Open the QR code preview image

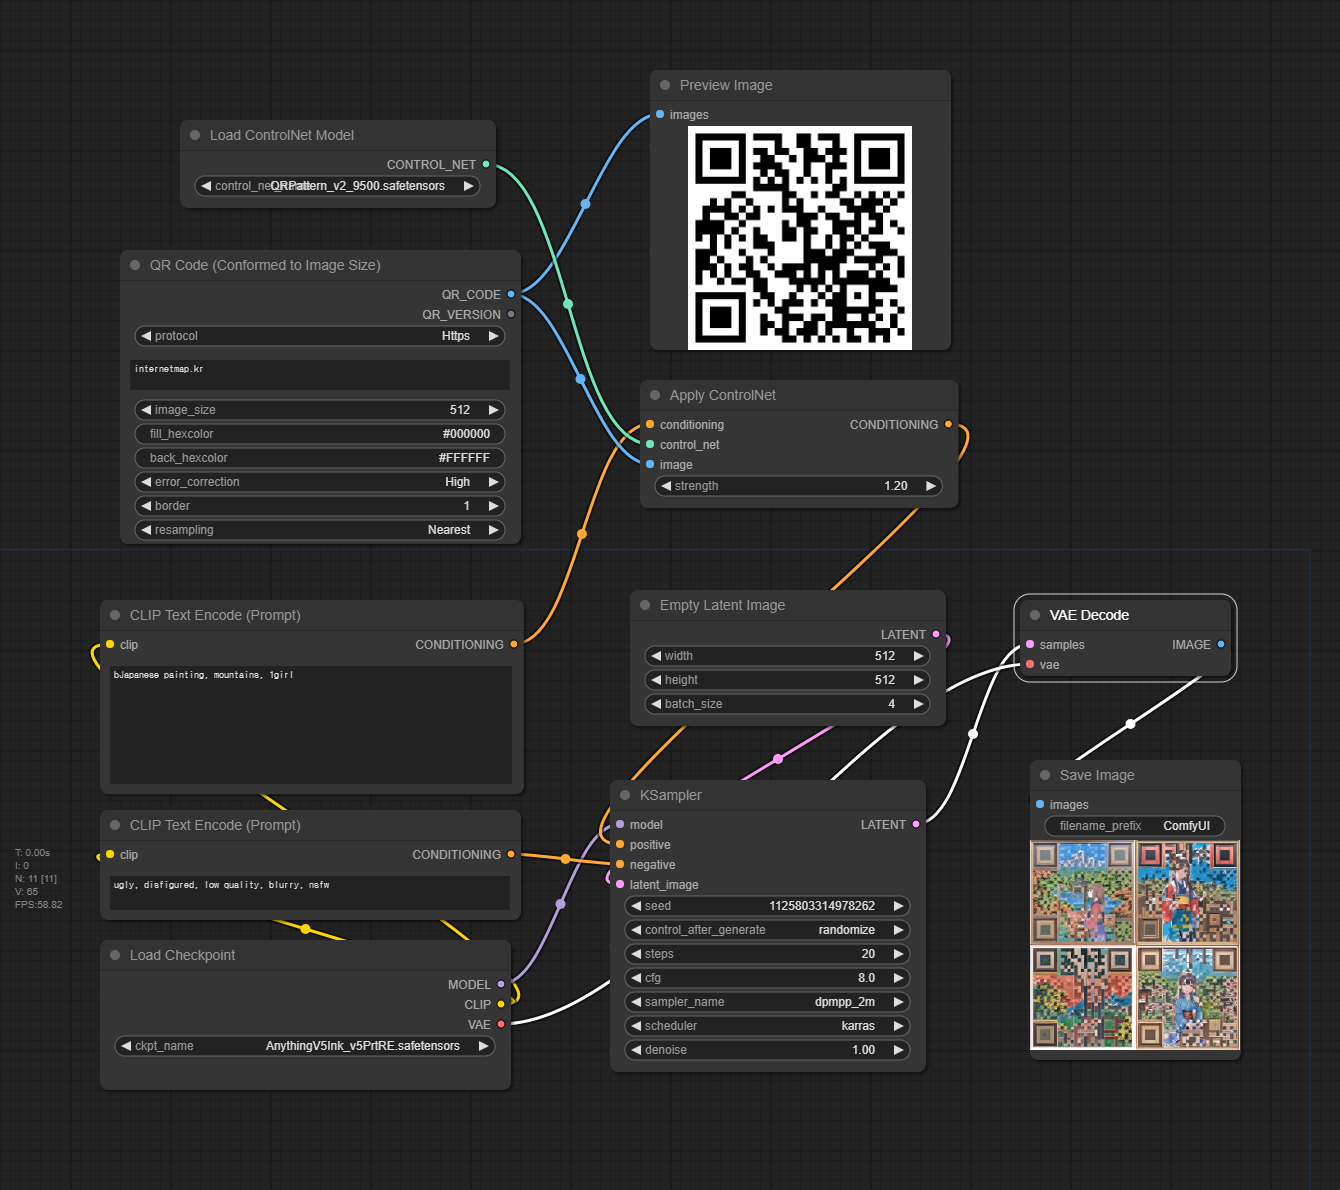[x=800, y=238]
